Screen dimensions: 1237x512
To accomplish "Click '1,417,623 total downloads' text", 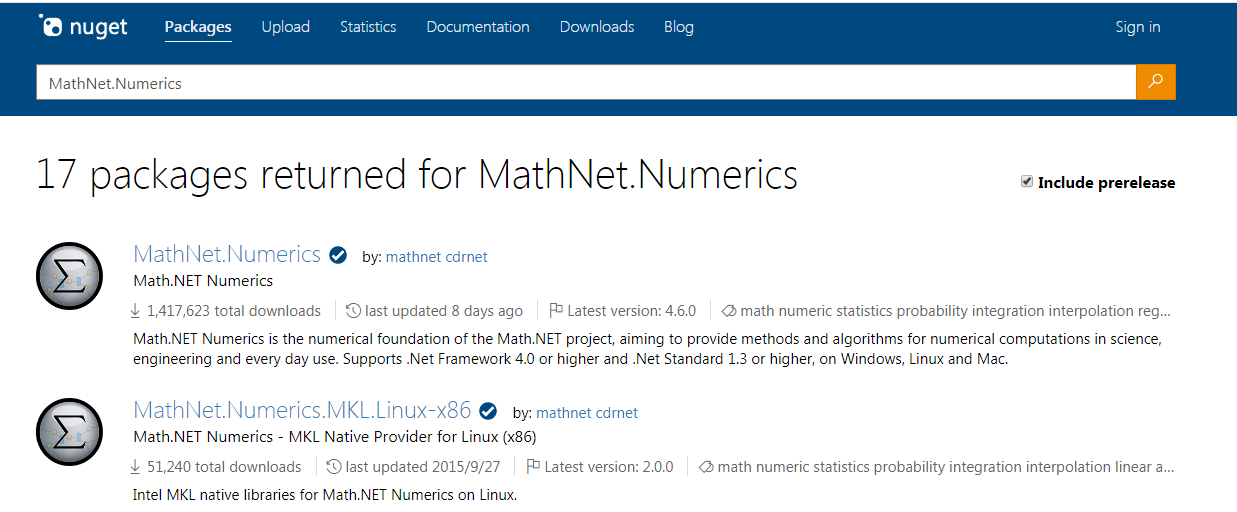I will point(234,311).
